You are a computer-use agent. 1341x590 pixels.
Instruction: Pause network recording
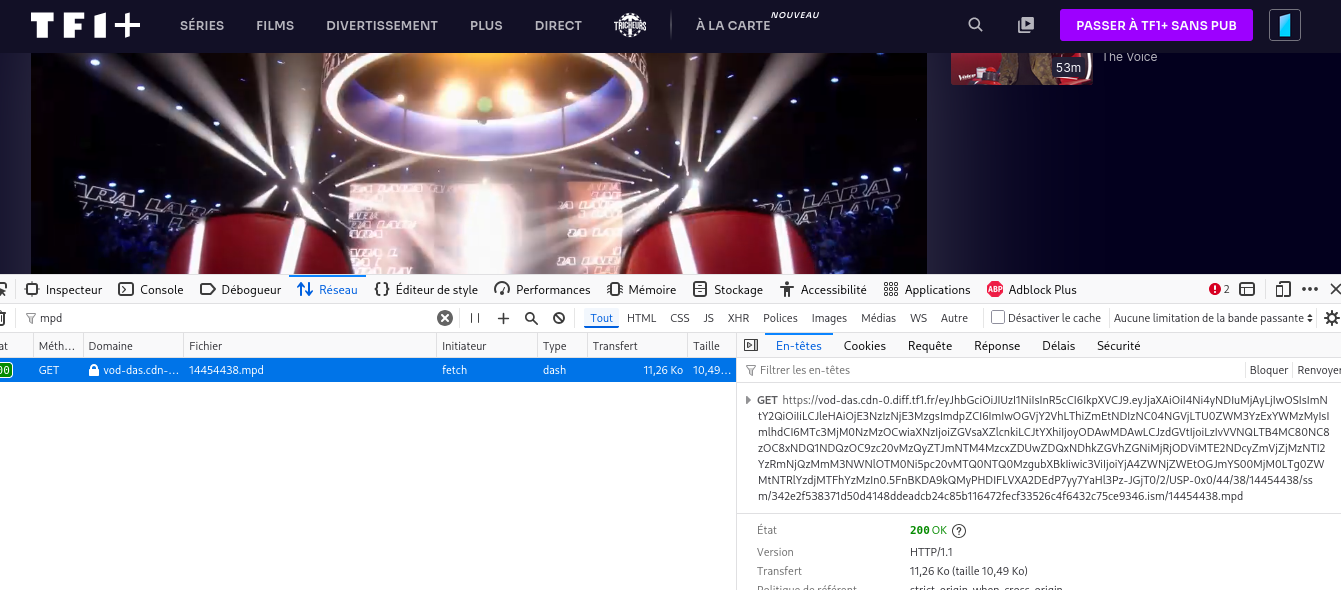pos(475,318)
